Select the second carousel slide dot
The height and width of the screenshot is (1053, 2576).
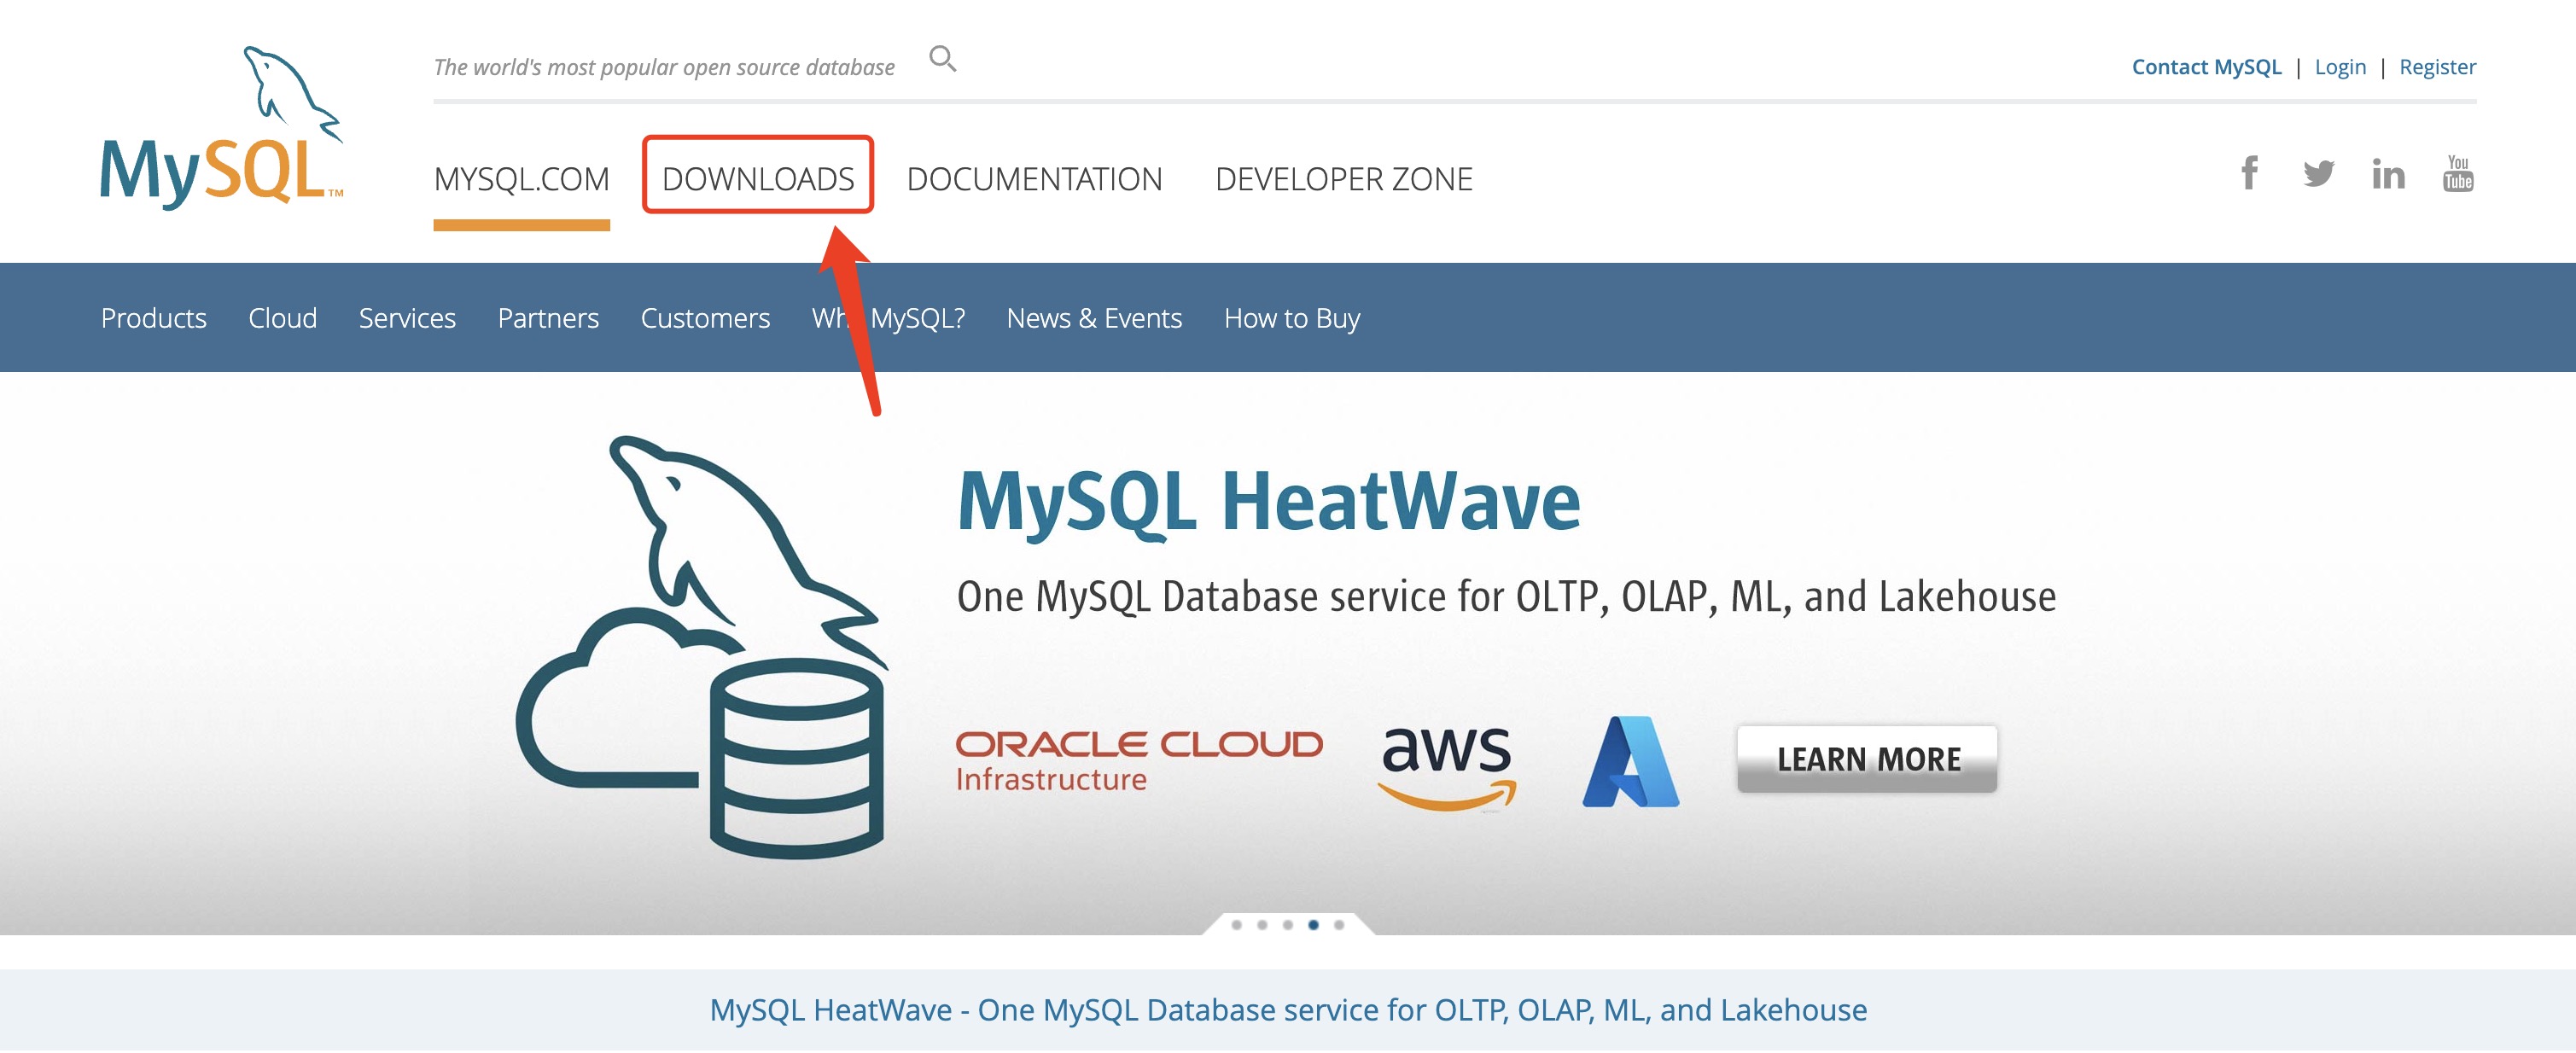coord(1262,925)
